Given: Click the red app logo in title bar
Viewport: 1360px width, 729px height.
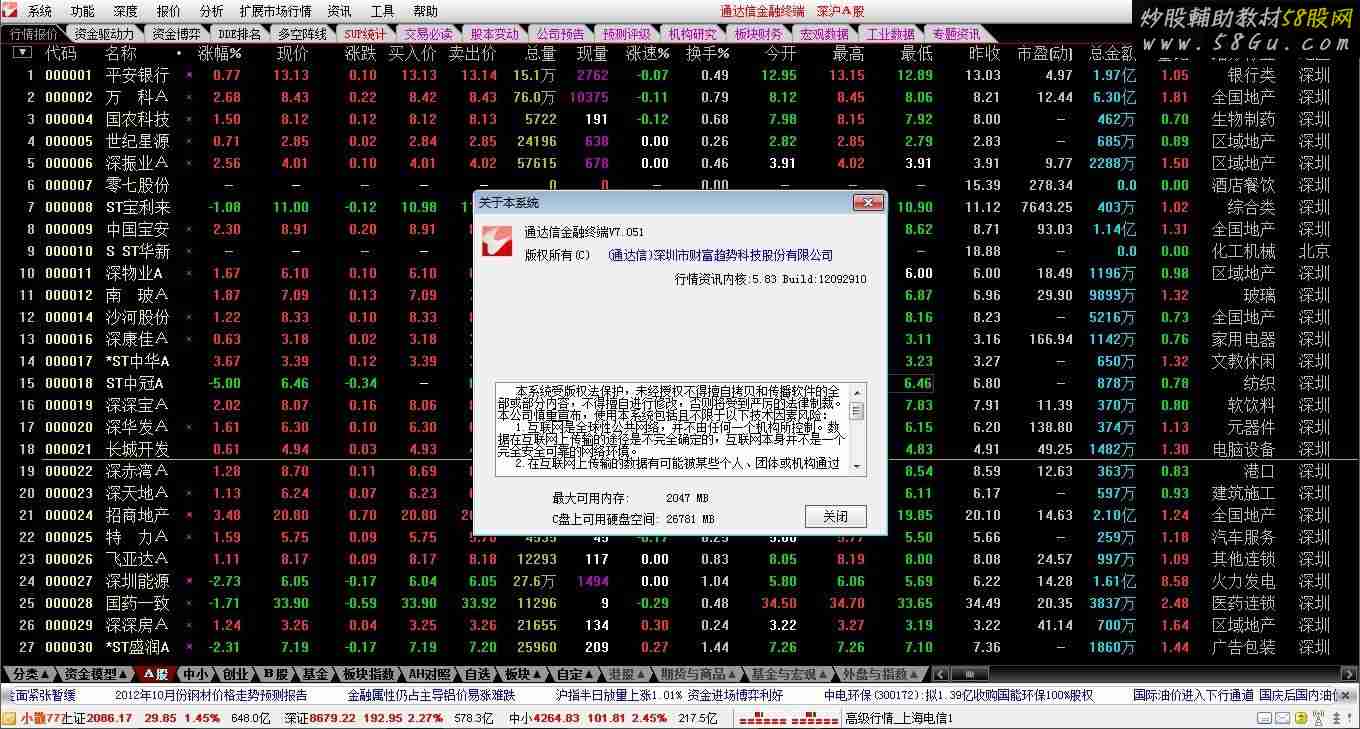Looking at the screenshot, I should tap(11, 11).
